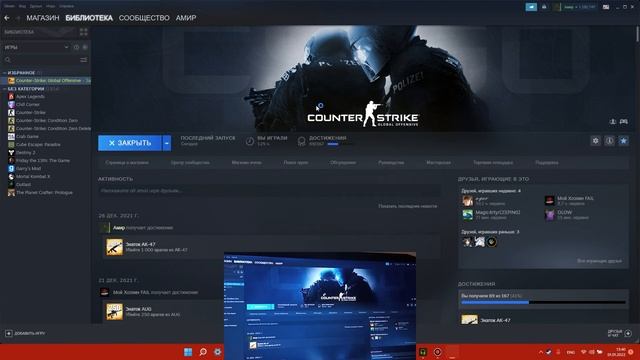Select Crab Game in the library
Viewport: 640px width, 360px height.
(27, 137)
